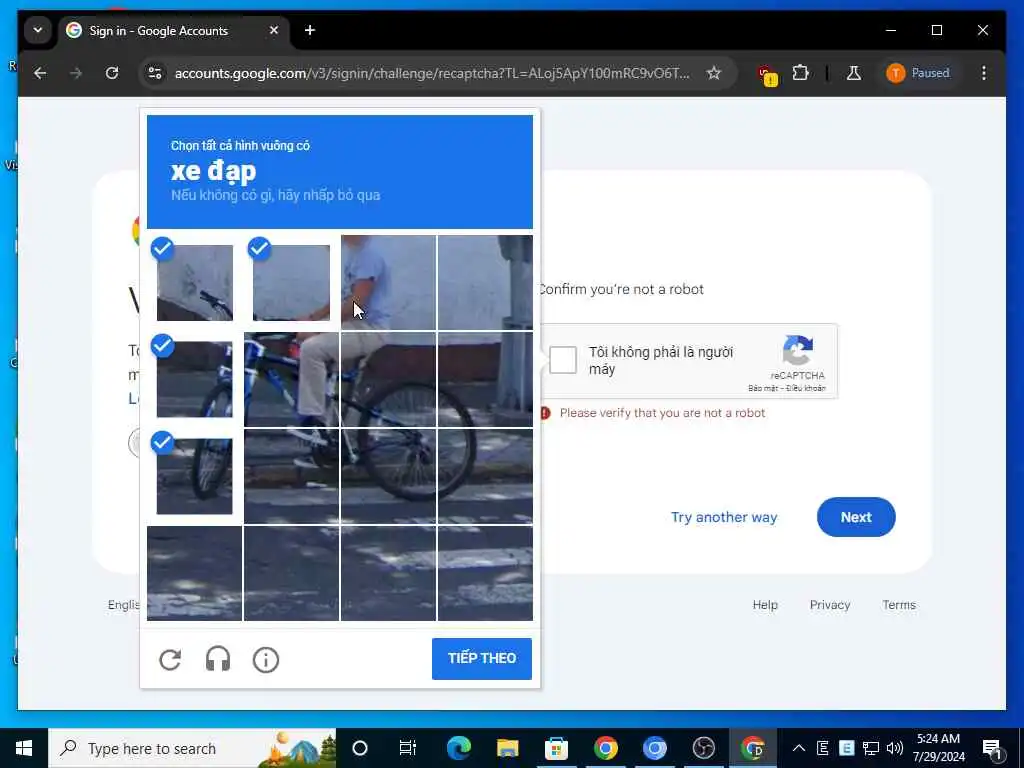1024x768 pixels.
Task: Click the TIẾP THEO button
Action: tap(482, 658)
